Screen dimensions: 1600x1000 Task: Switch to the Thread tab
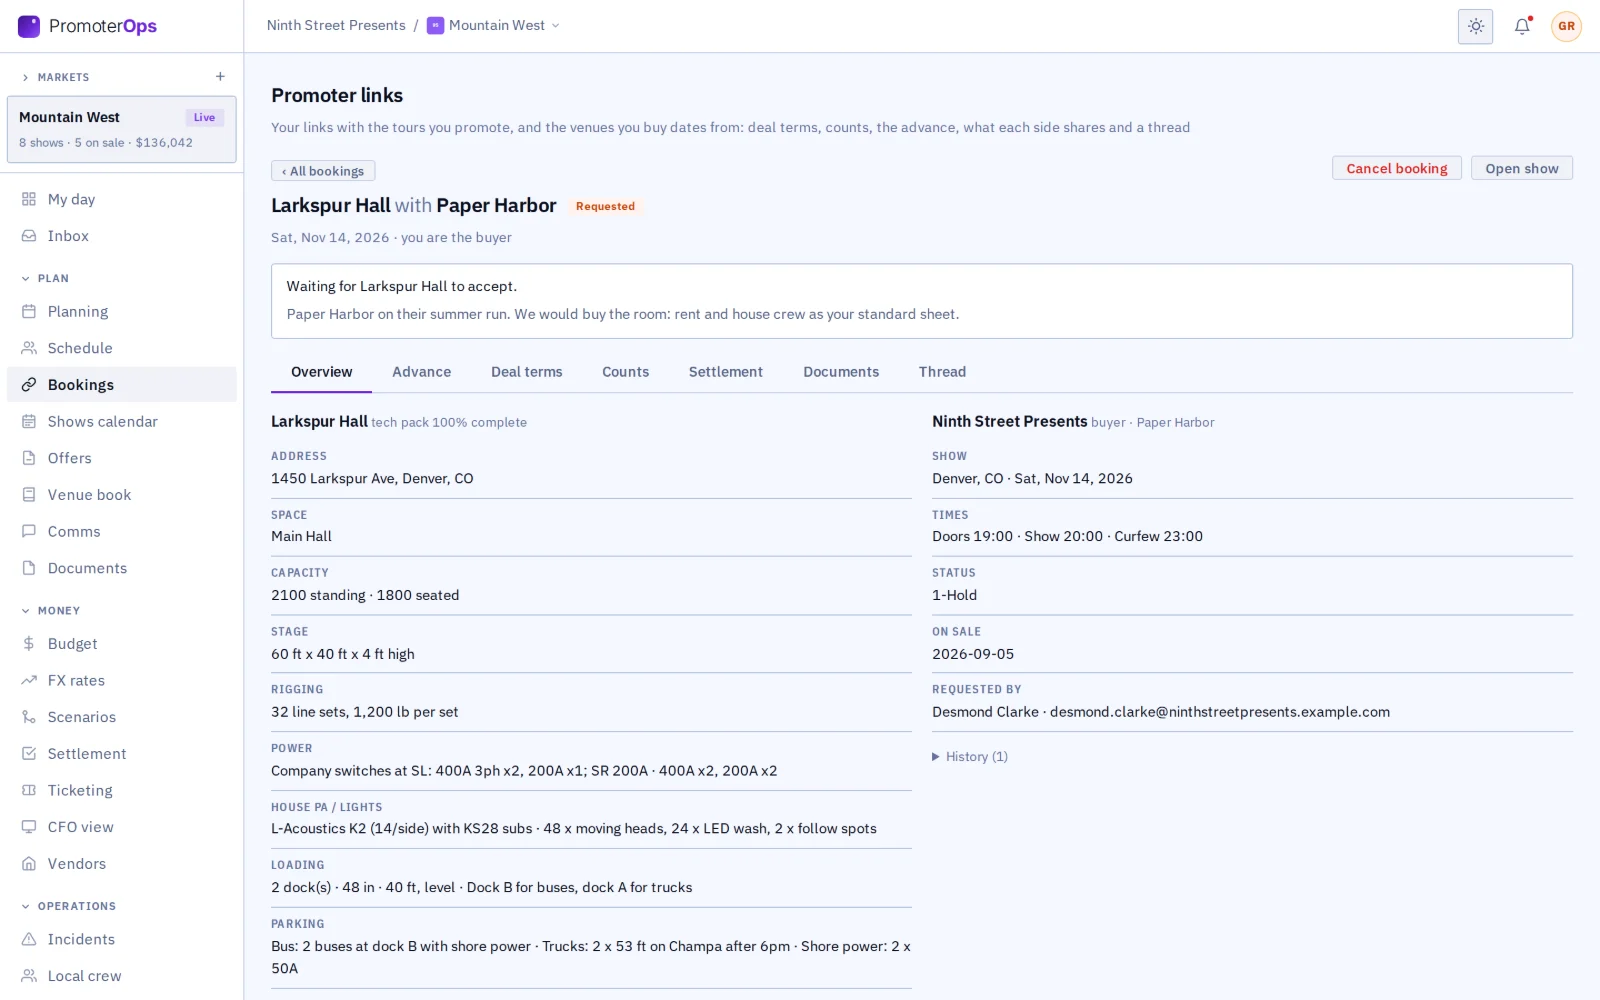pos(942,372)
